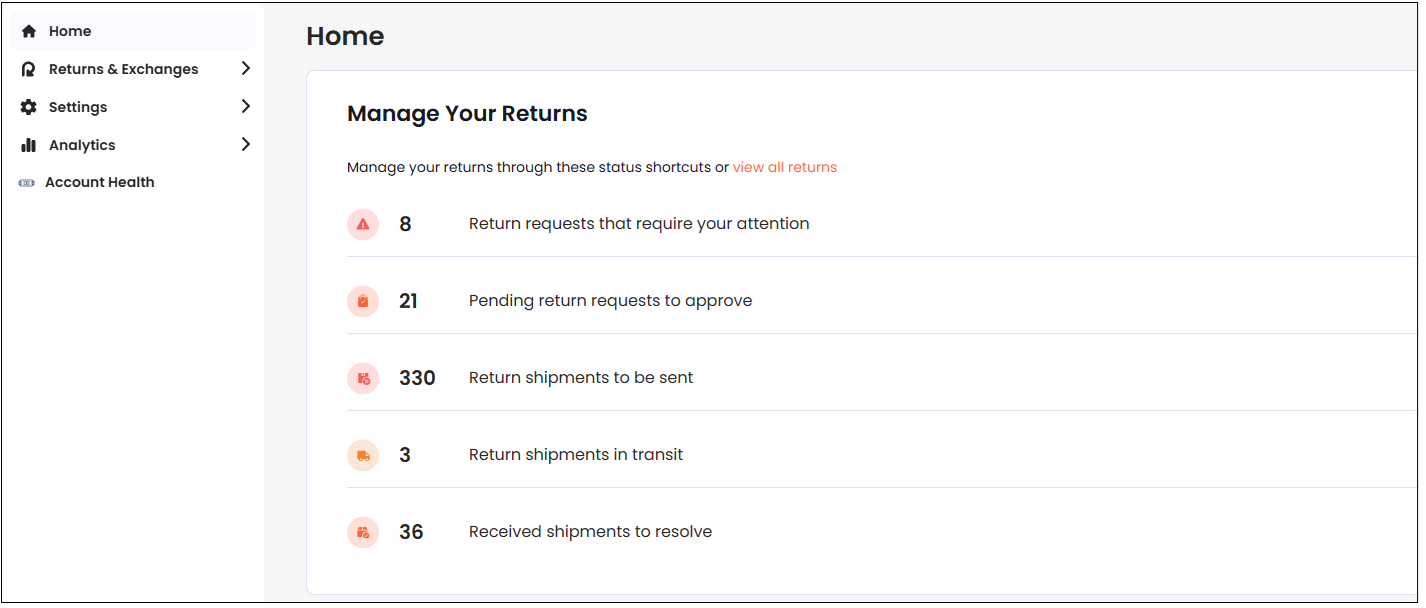The height and width of the screenshot is (608, 1426).
Task: Click the Settings gear icon
Action: [x=29, y=107]
